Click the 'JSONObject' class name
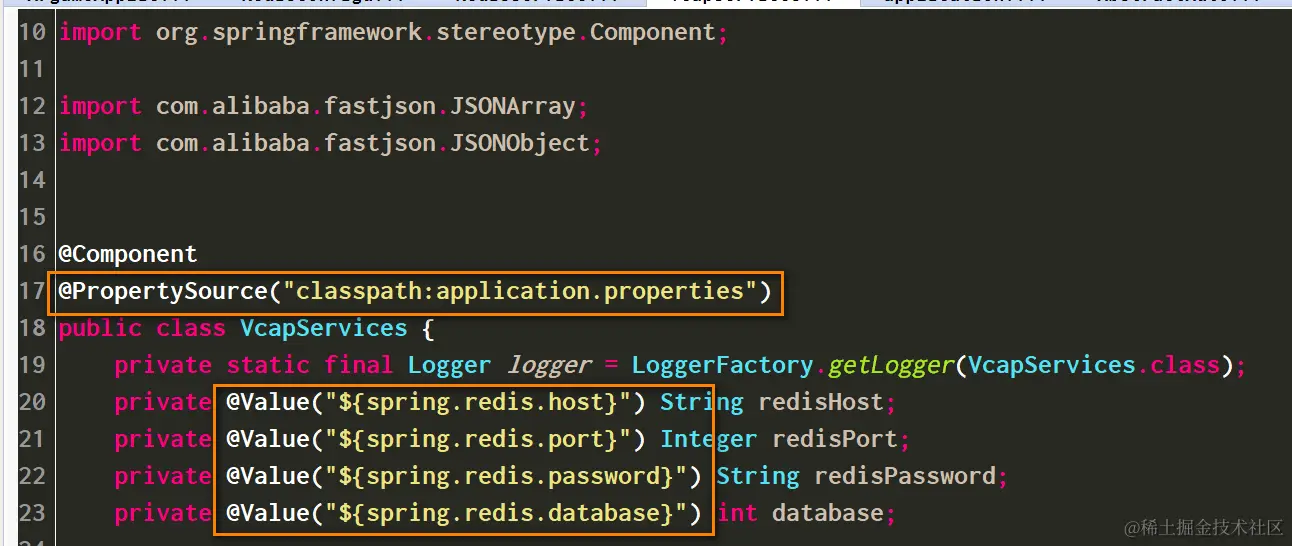 [x=520, y=144]
